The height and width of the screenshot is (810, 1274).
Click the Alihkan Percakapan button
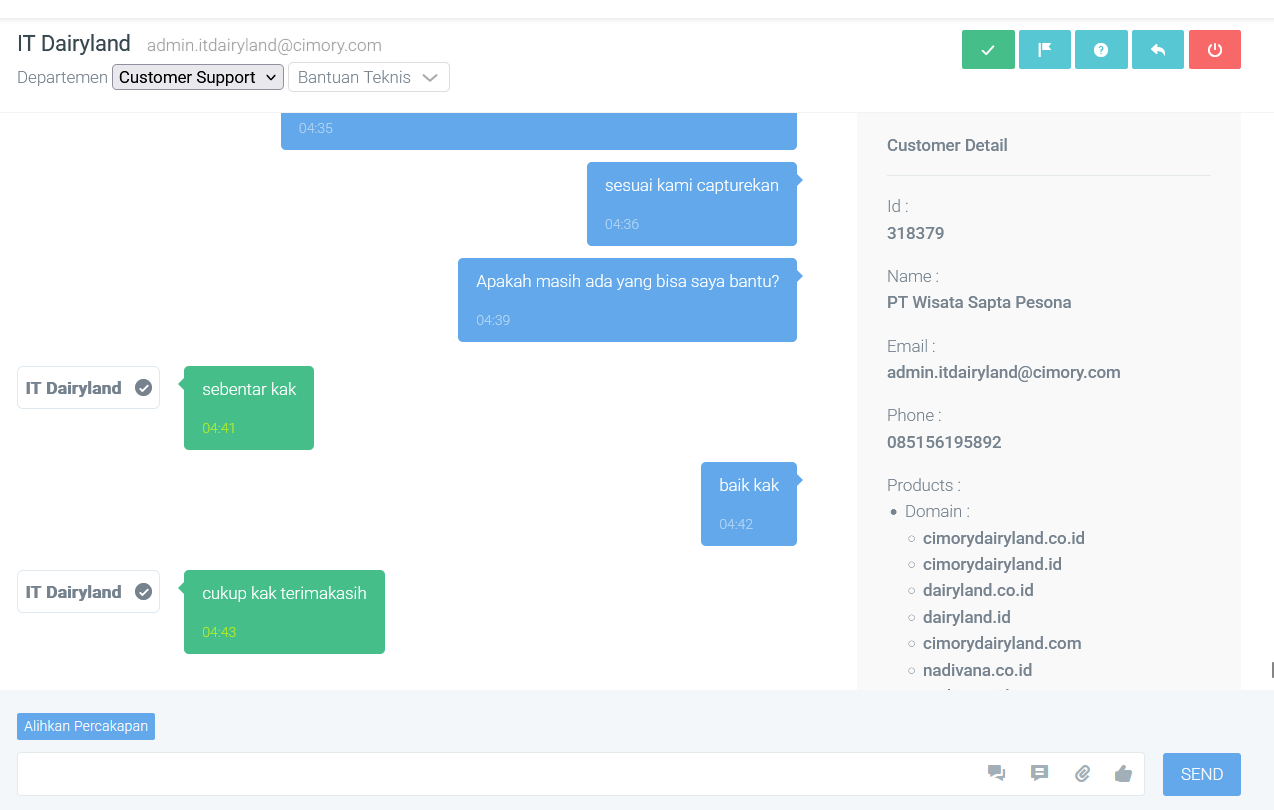pyautogui.click(x=86, y=726)
